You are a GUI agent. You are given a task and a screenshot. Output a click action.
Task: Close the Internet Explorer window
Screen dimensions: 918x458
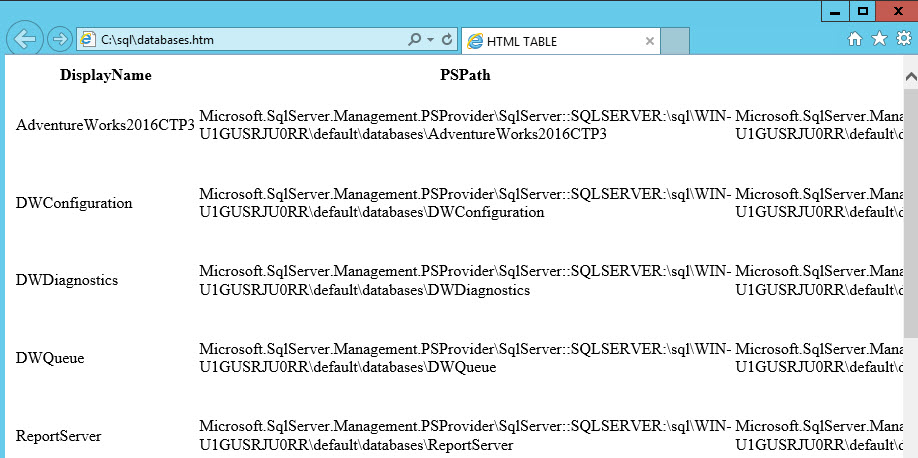click(x=897, y=11)
